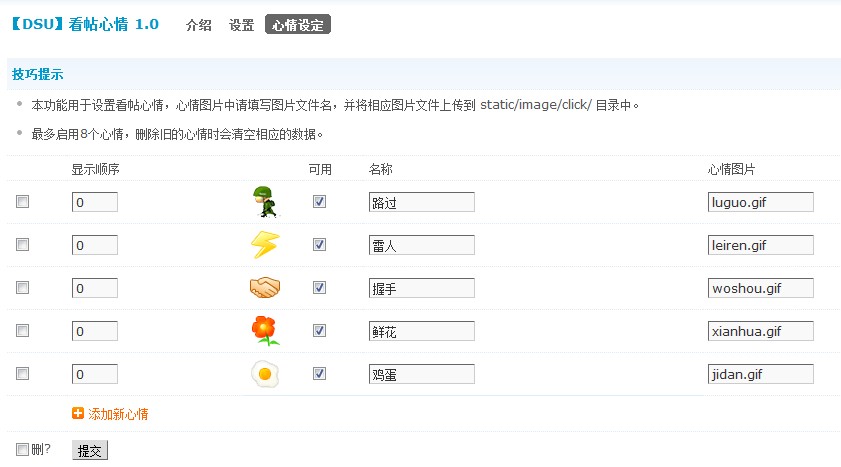This screenshot has width=841, height=467.
Task: Disable the 可用 checkbox for 雷人
Action: (319, 244)
